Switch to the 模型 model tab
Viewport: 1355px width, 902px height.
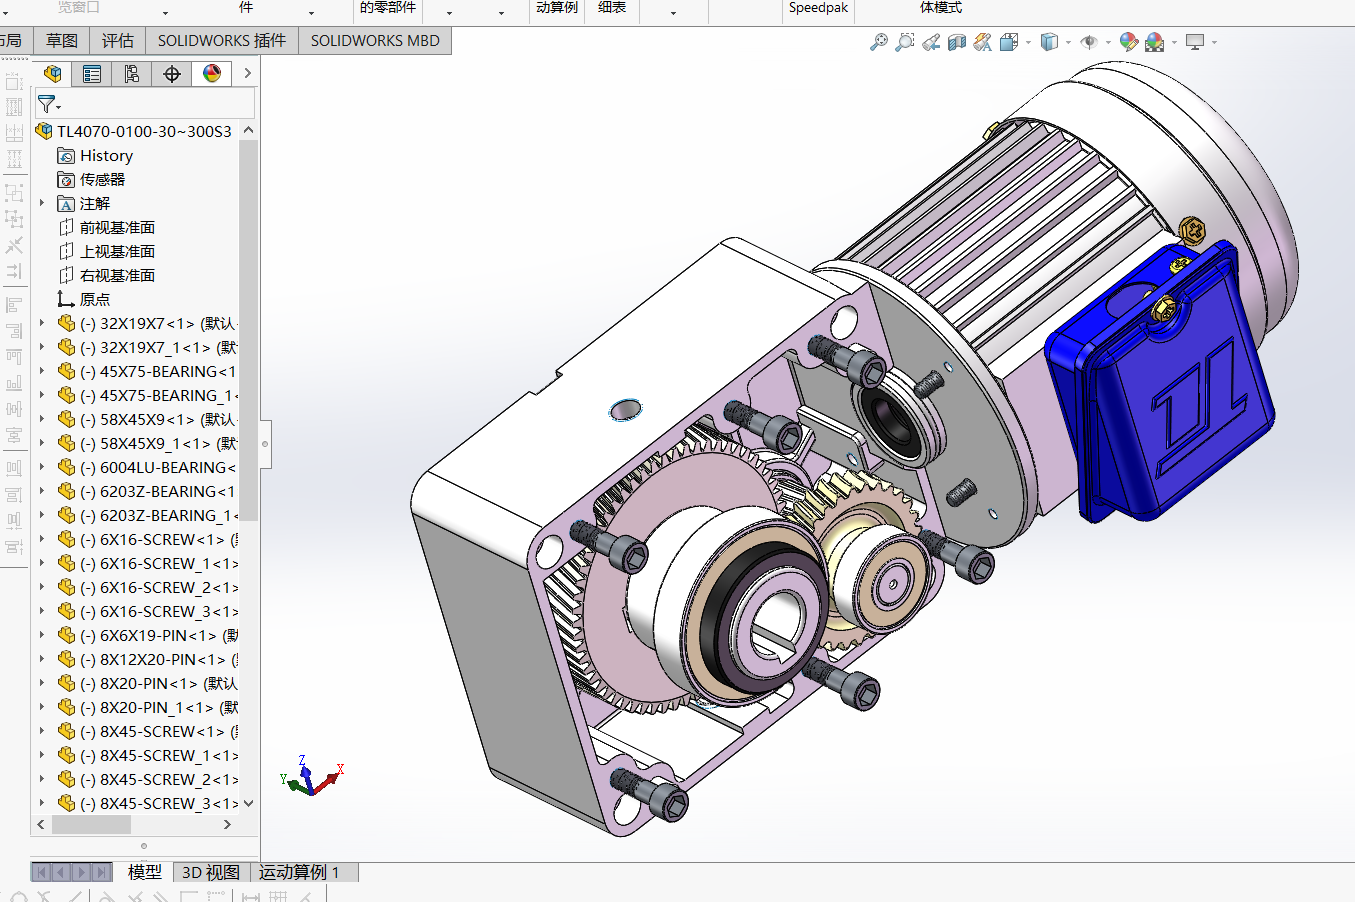[x=145, y=872]
